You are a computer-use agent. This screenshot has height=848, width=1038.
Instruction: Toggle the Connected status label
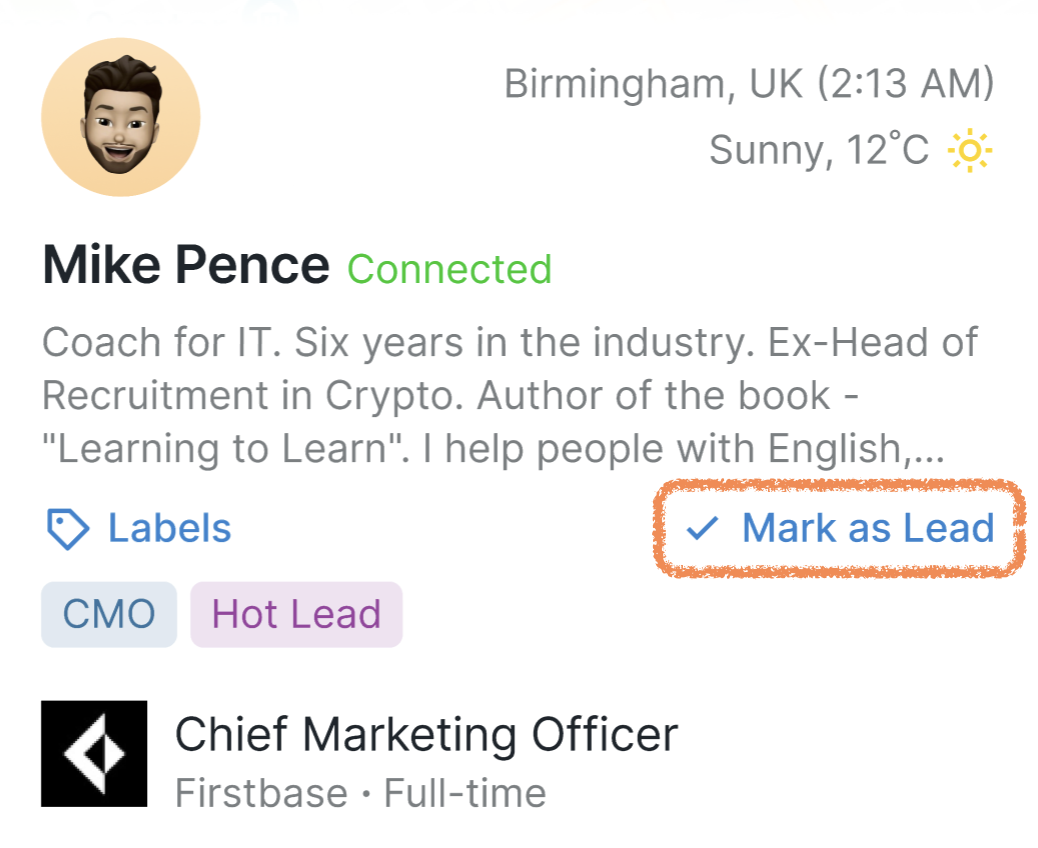click(448, 268)
